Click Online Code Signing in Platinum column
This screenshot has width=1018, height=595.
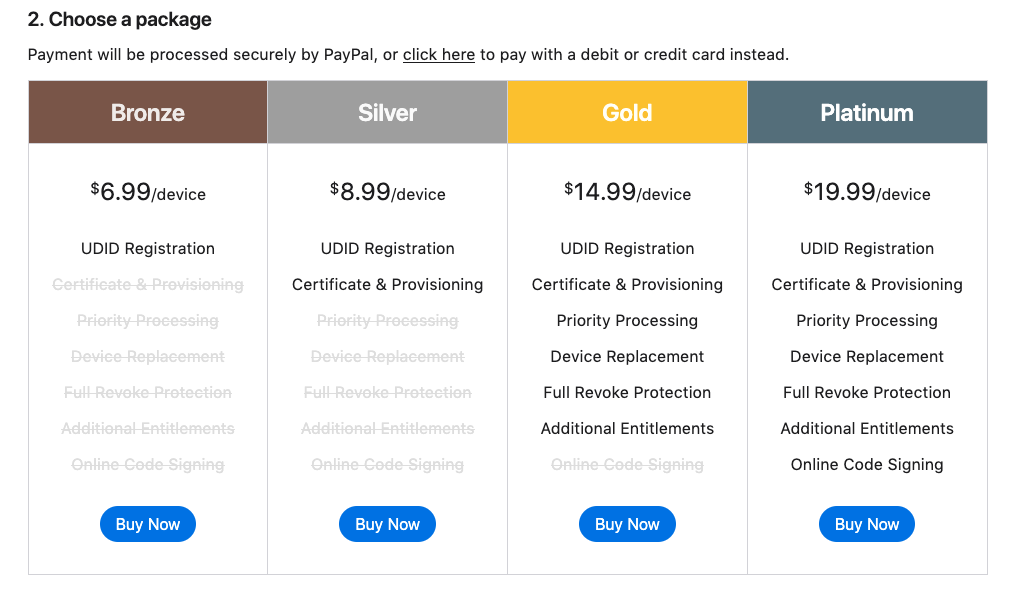[x=867, y=464]
